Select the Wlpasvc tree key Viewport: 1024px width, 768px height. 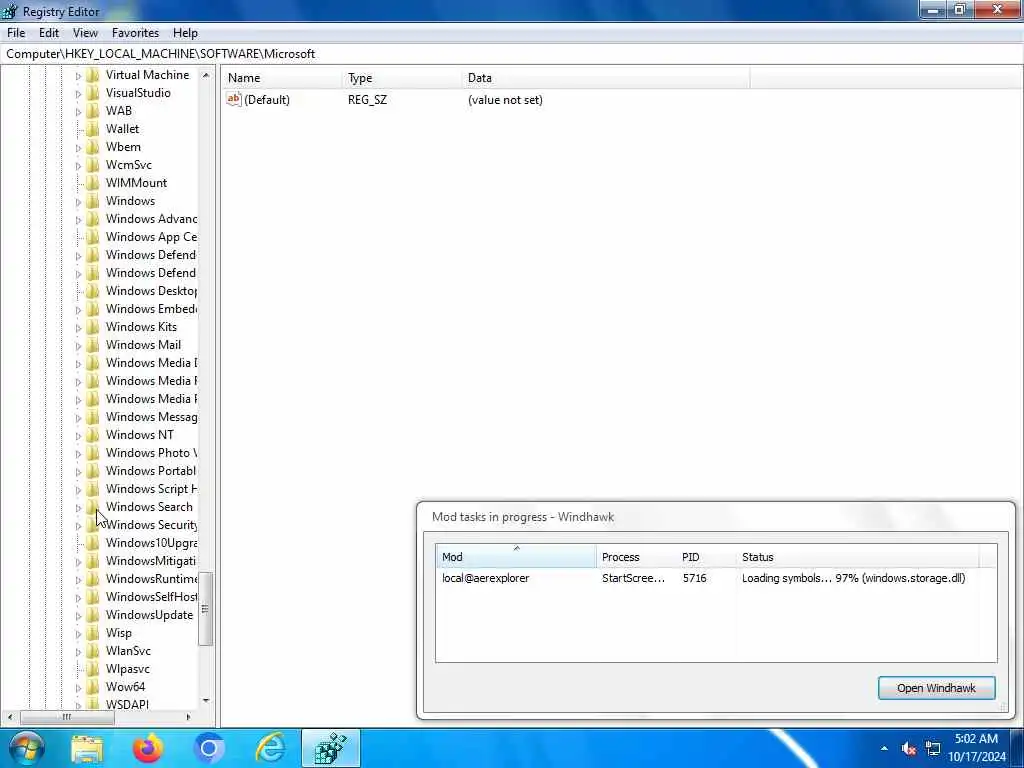point(128,669)
